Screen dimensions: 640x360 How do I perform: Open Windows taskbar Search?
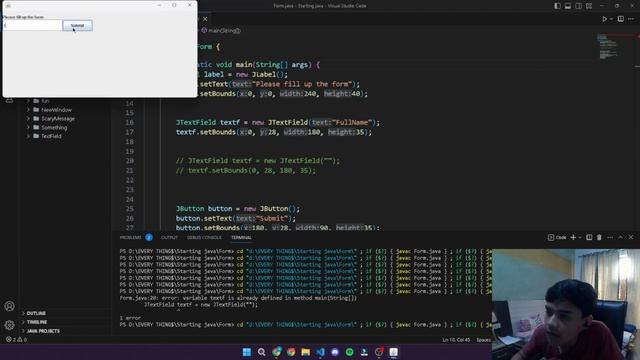[x=262, y=352]
